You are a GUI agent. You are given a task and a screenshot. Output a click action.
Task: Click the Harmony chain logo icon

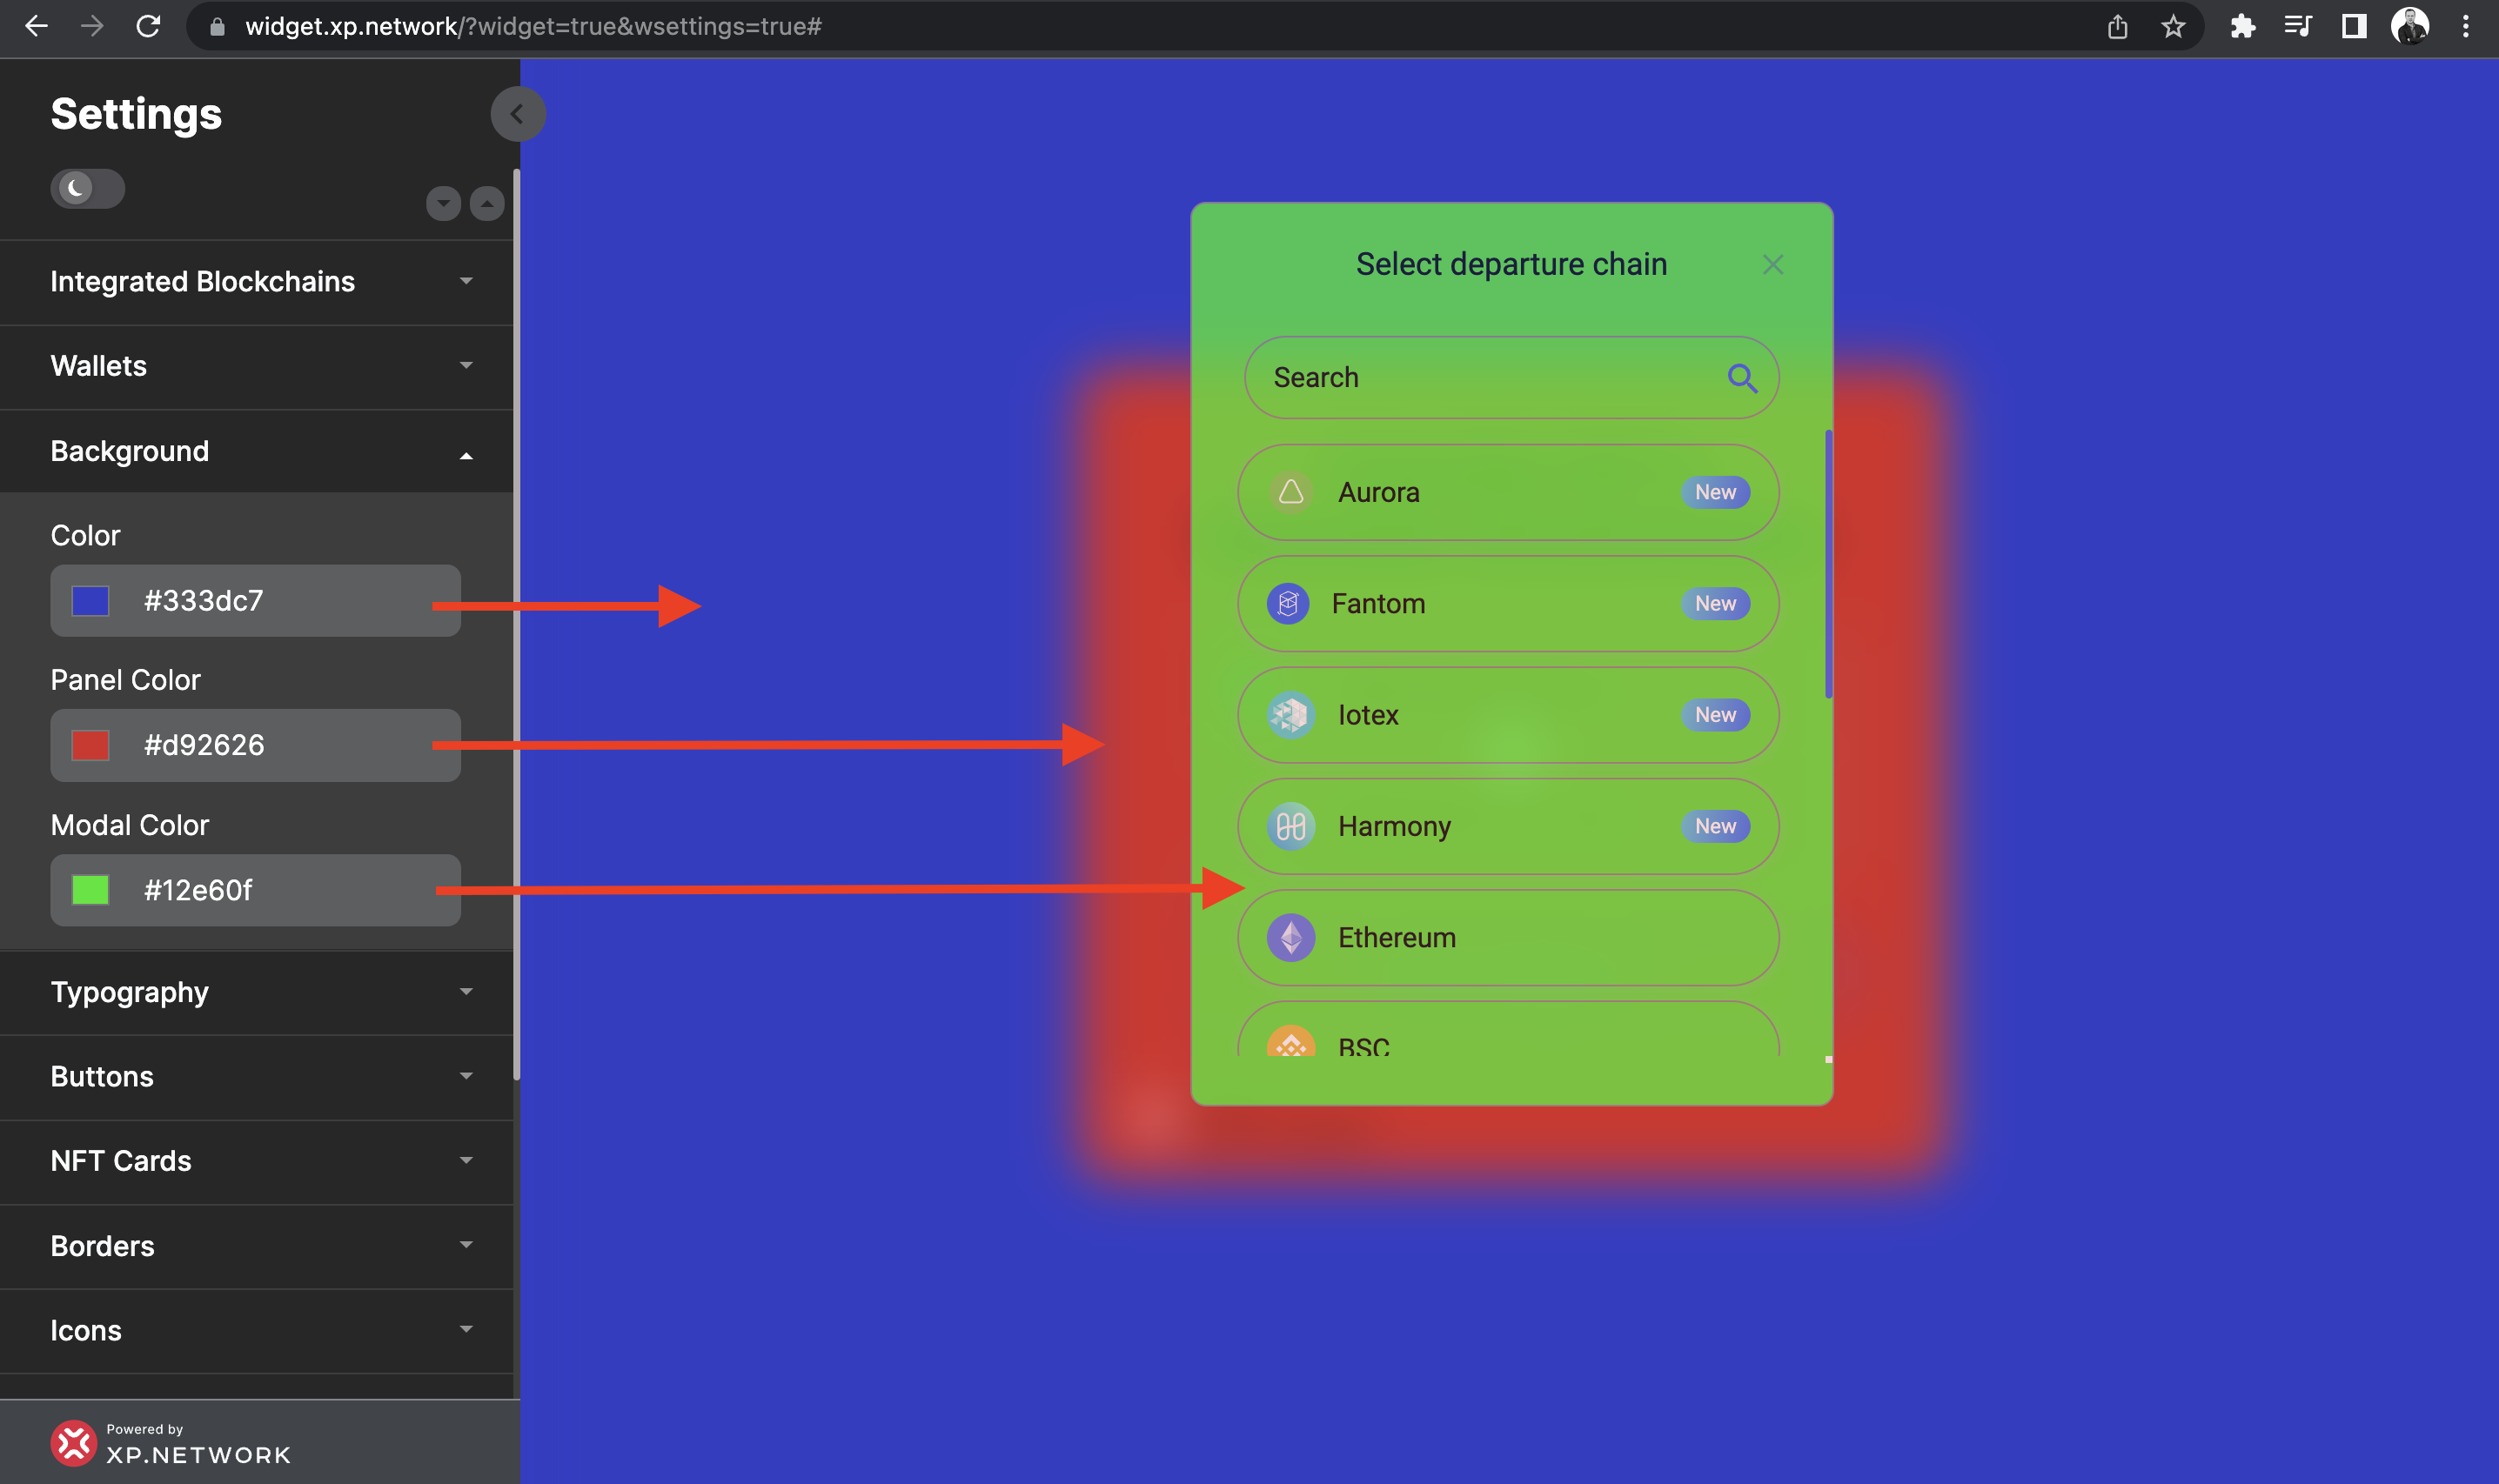[x=1291, y=826]
